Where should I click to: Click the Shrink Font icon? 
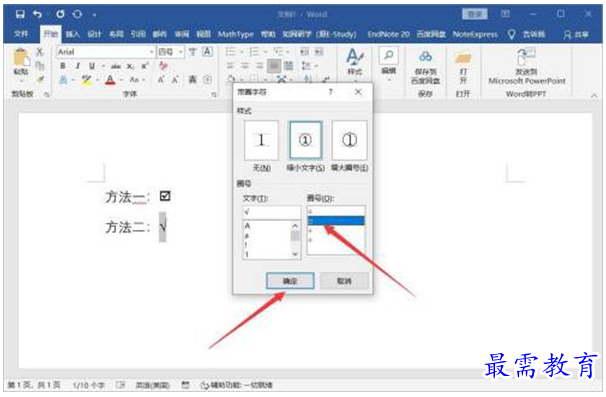click(175, 80)
